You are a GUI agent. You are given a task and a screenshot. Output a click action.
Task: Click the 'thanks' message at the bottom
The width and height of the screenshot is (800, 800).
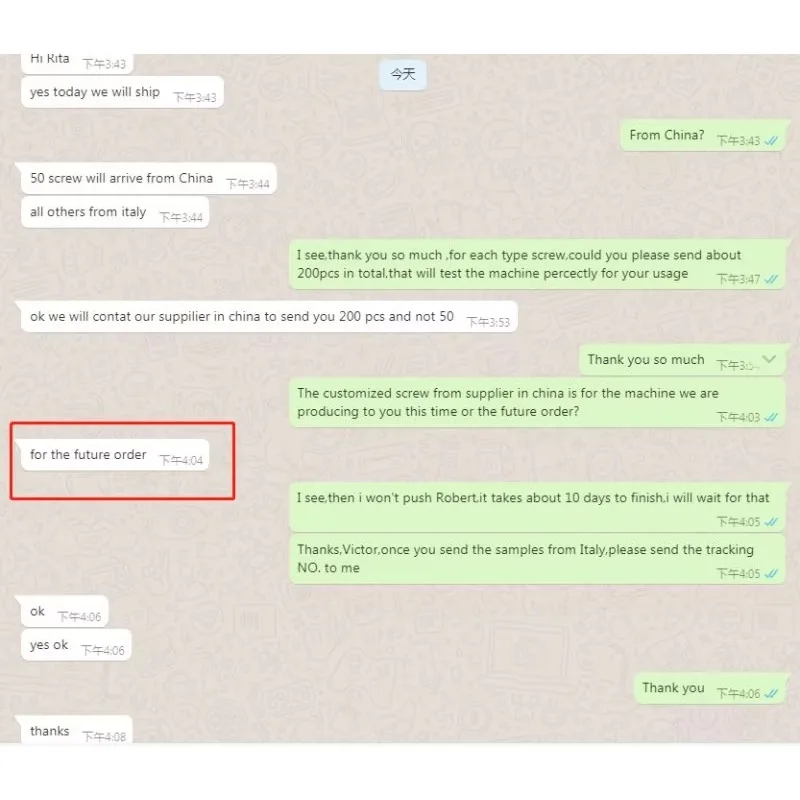click(x=77, y=731)
